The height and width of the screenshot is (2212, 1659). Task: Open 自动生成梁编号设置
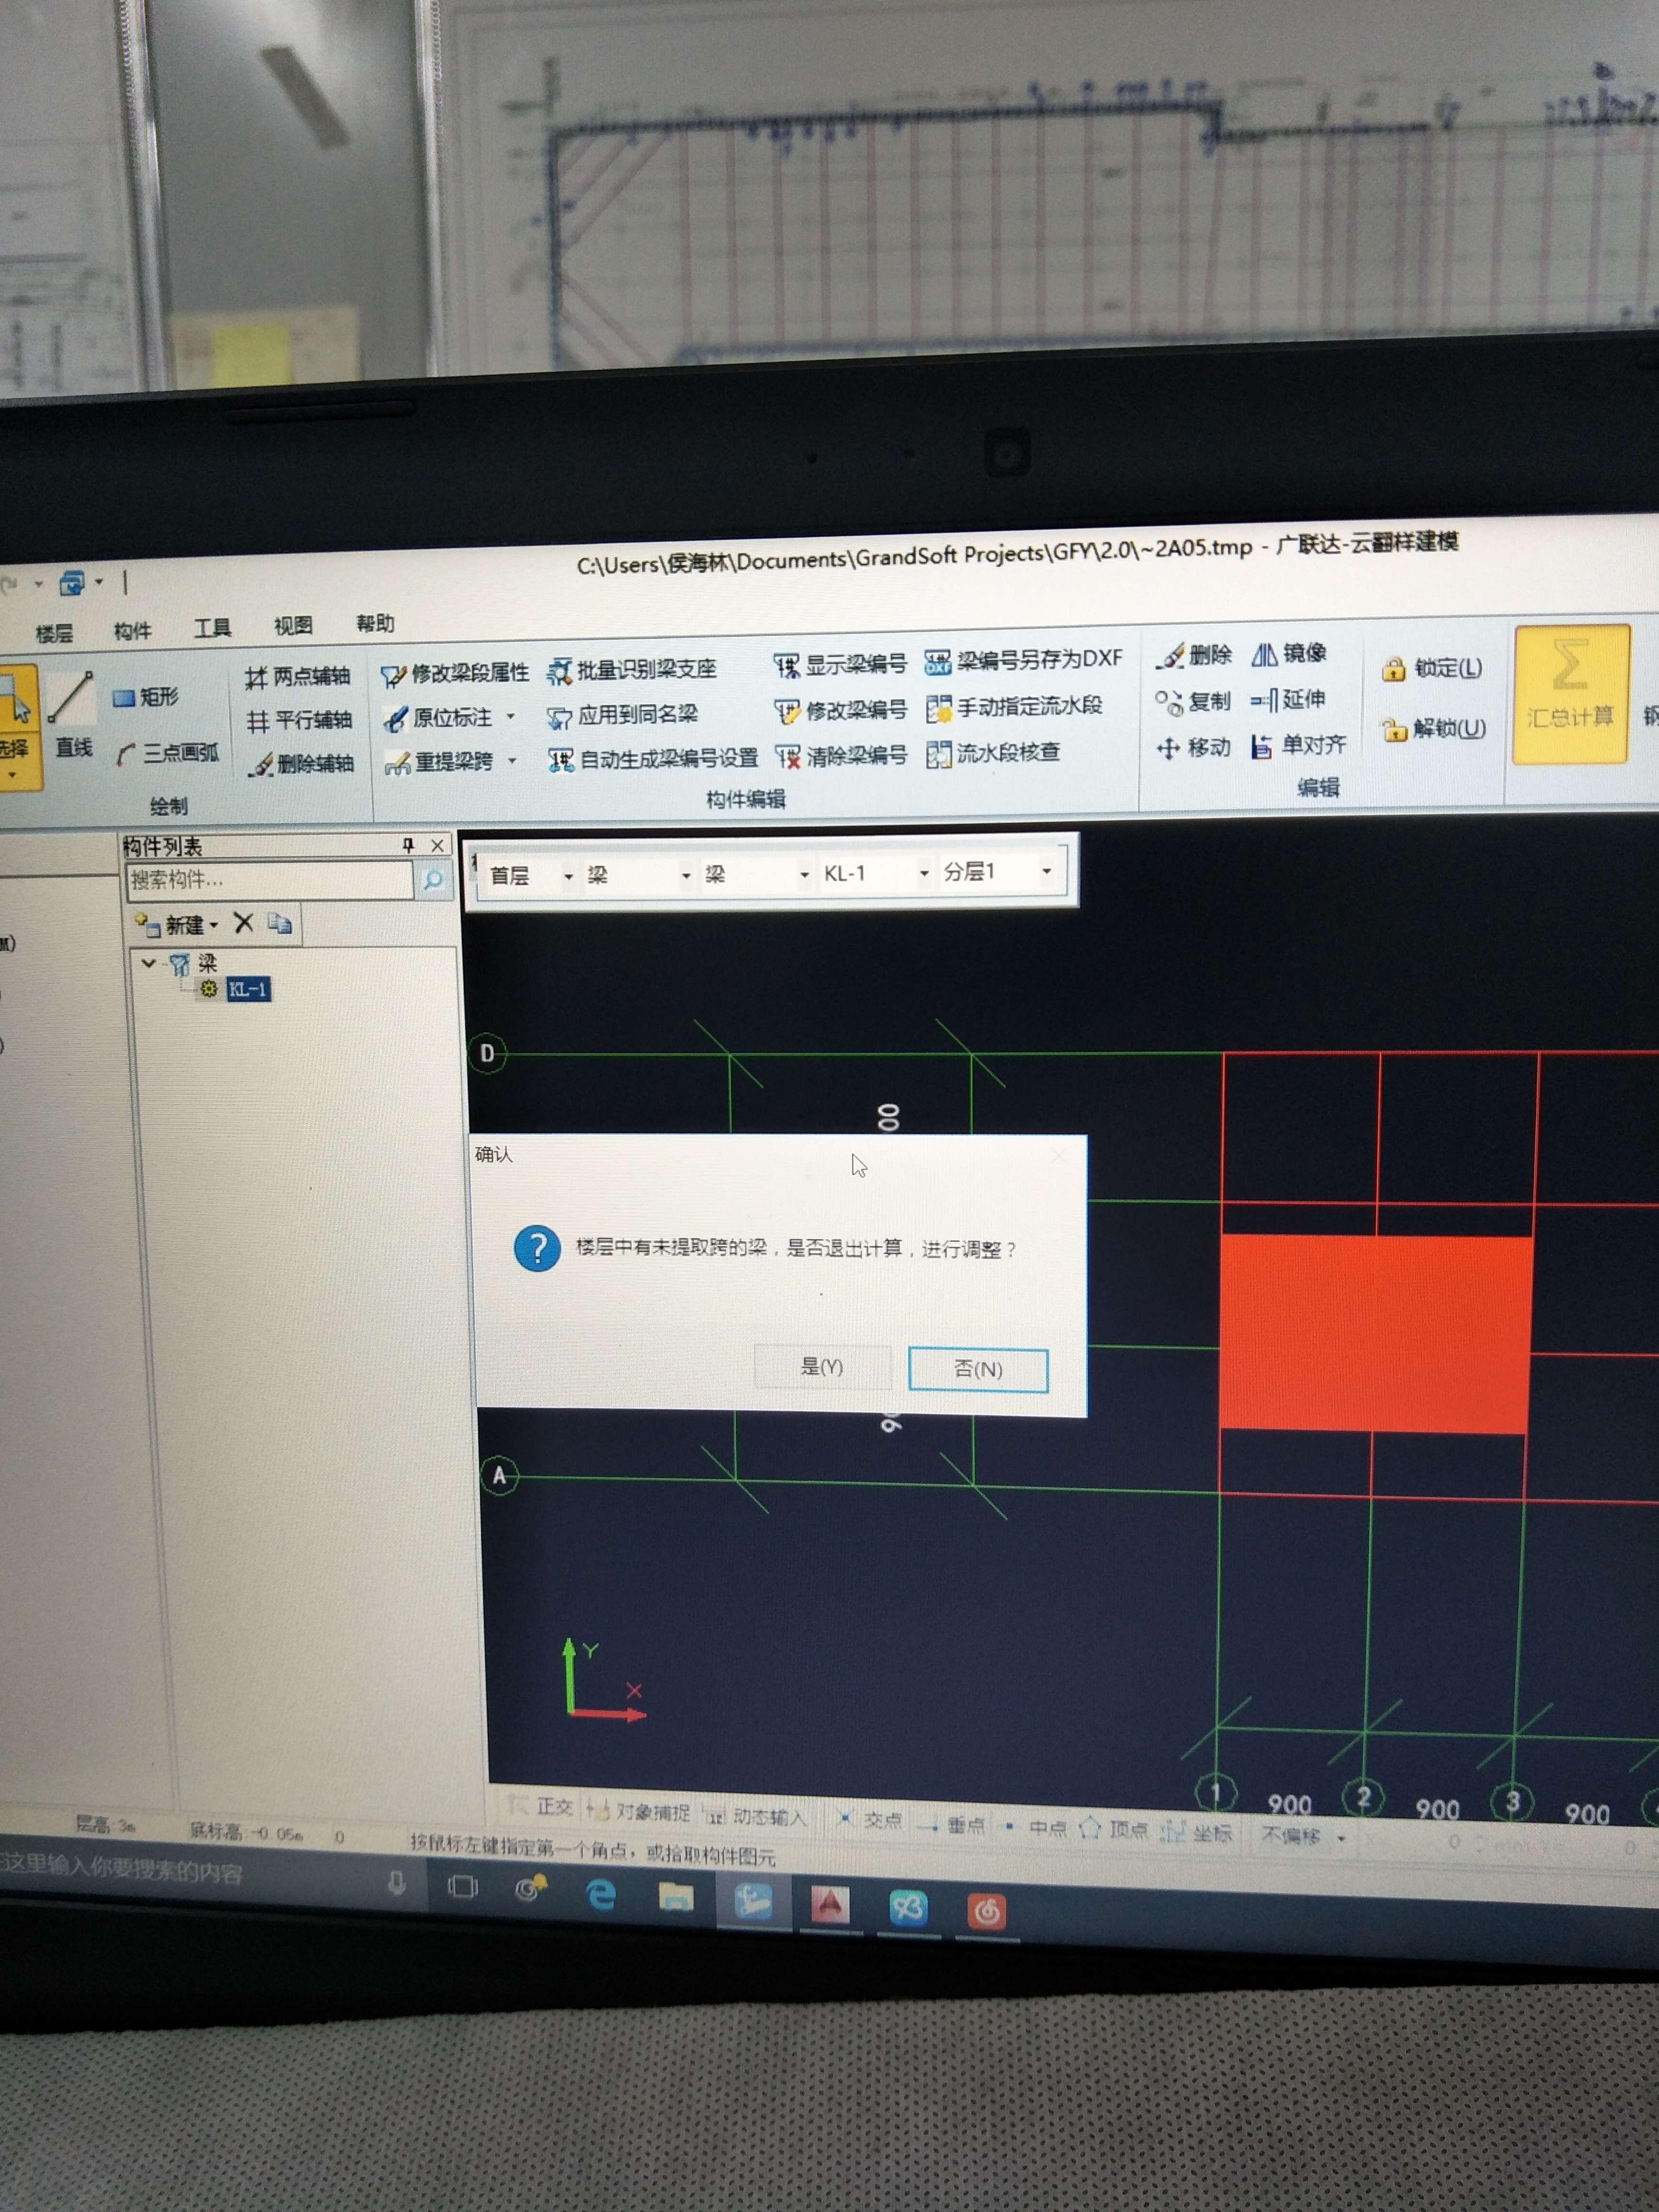(x=653, y=759)
